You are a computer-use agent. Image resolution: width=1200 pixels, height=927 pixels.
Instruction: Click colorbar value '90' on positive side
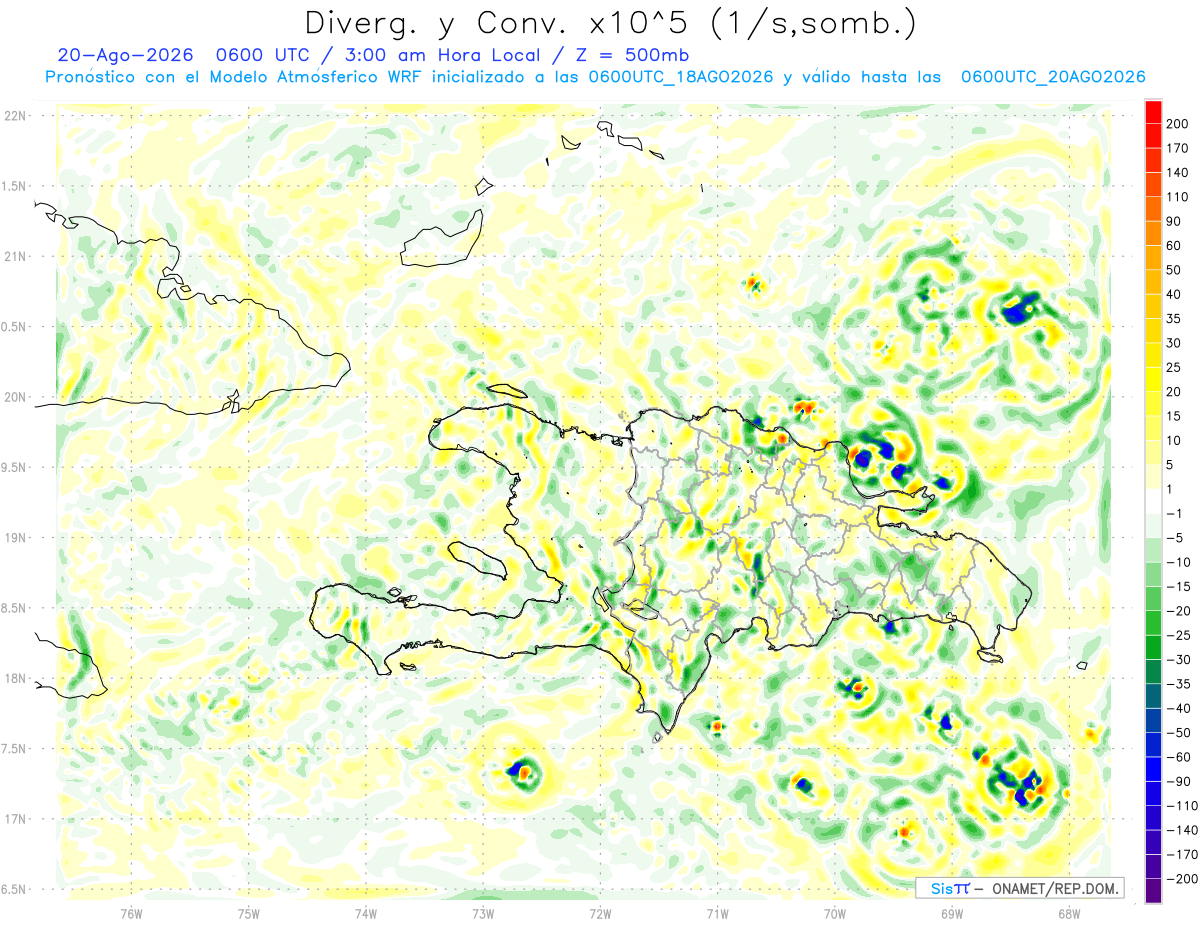1174,221
